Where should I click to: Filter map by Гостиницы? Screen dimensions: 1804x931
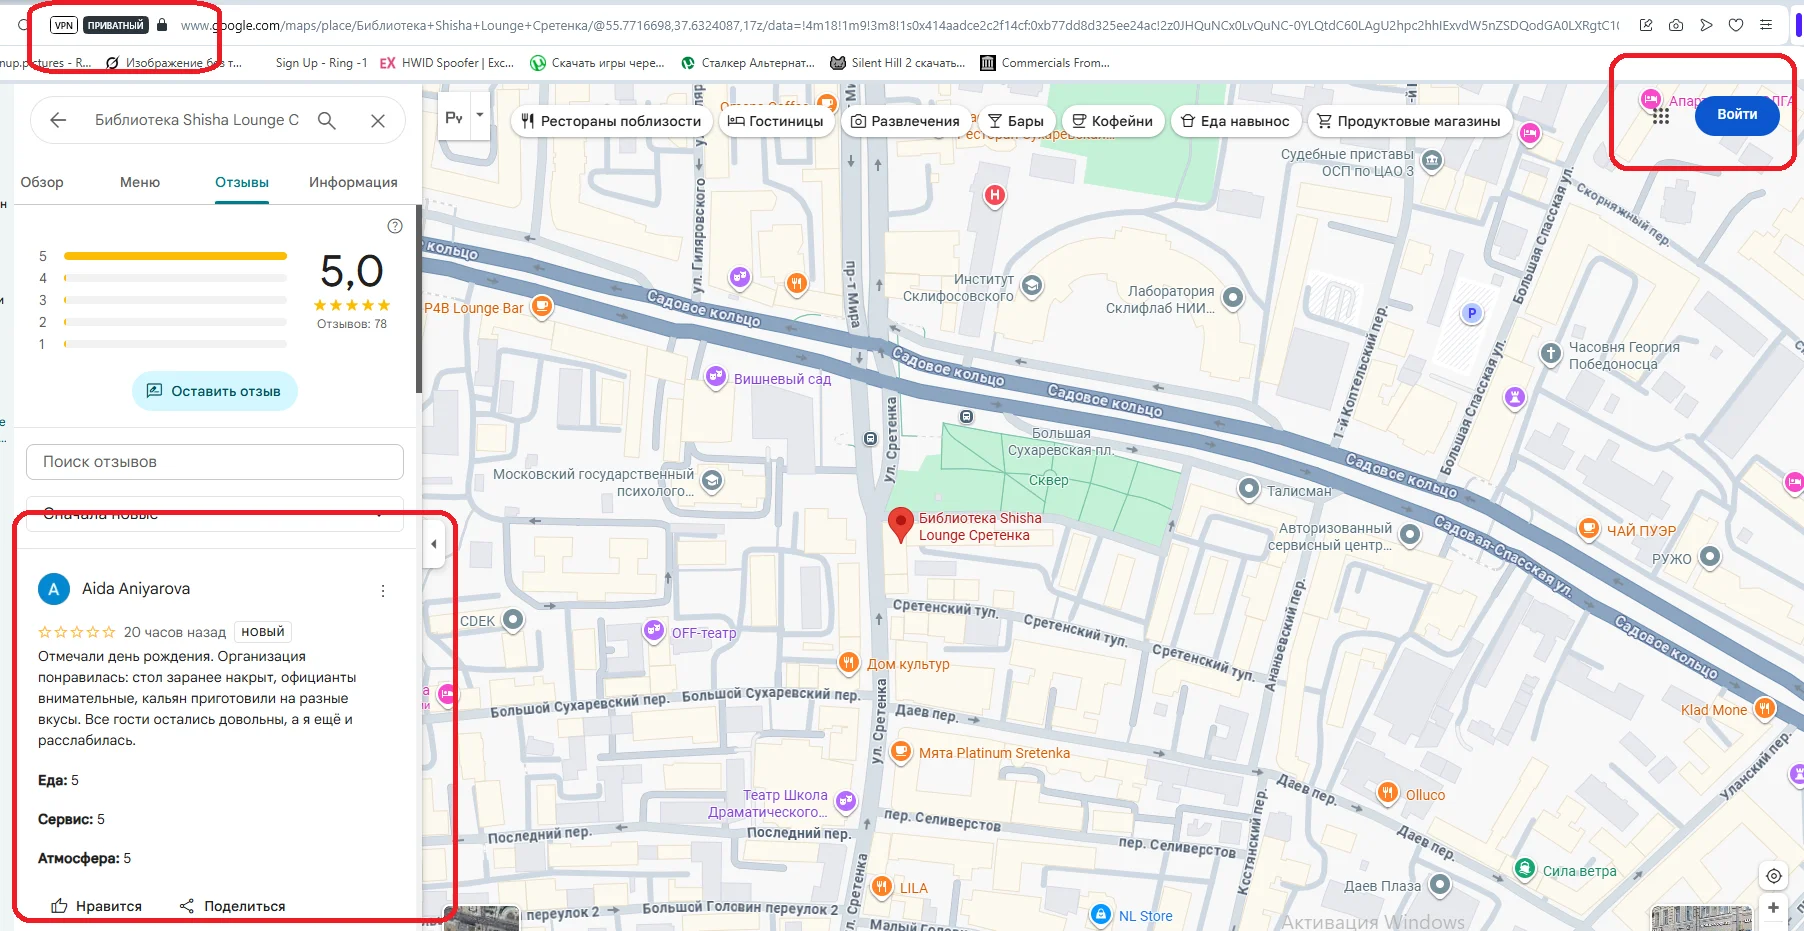point(775,121)
